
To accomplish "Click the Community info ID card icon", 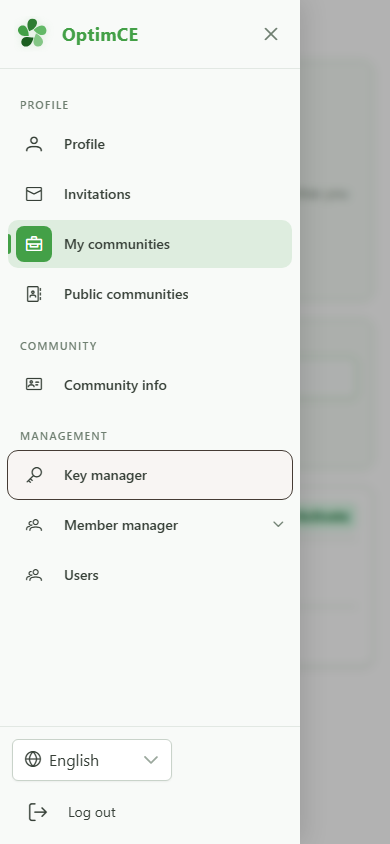I will click(34, 384).
